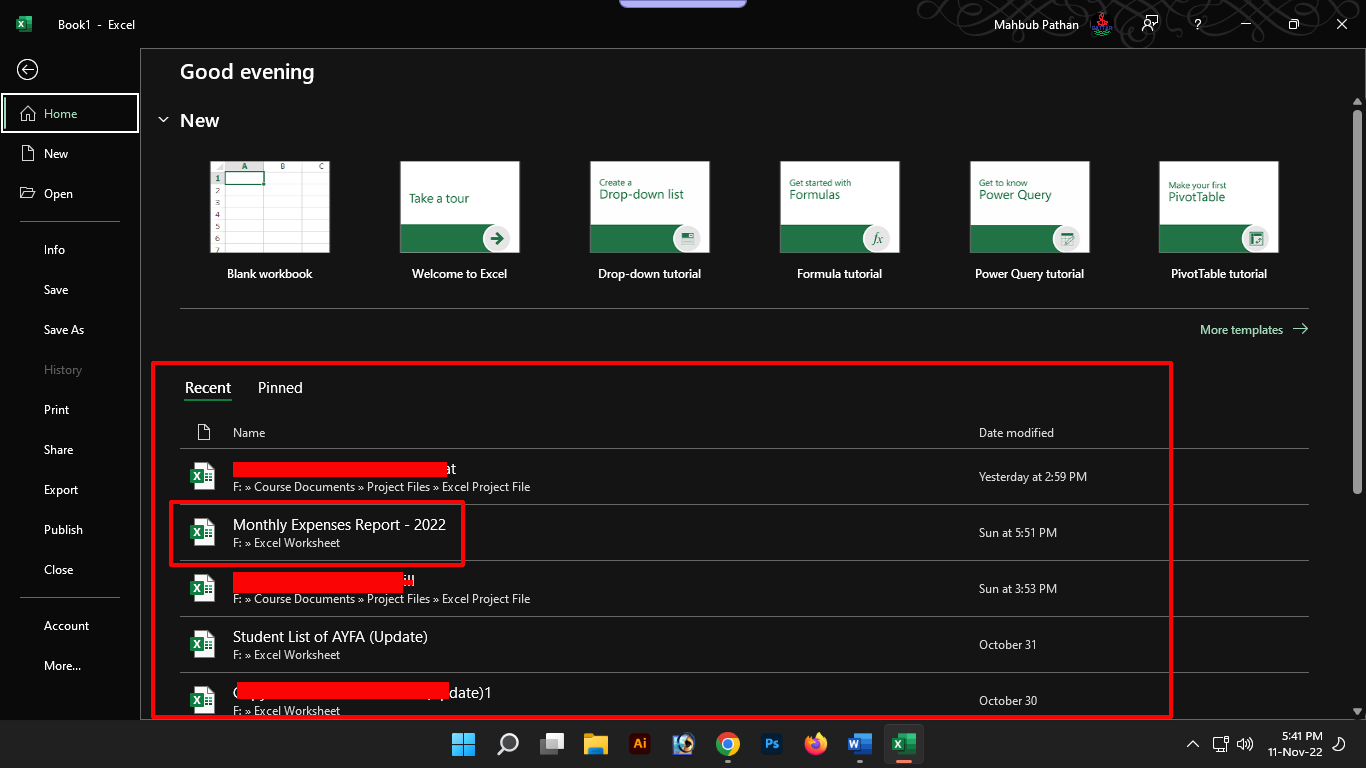Open the Power Query tutorial

coord(1029,207)
